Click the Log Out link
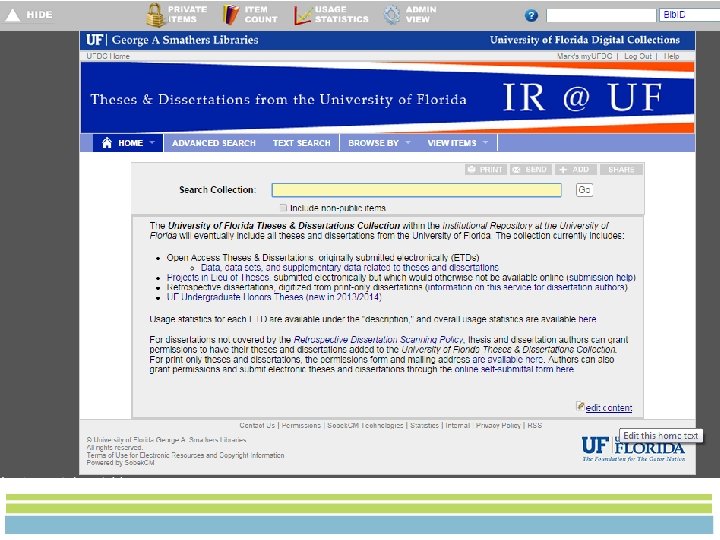Viewport: 720px width, 540px height. 638,56
